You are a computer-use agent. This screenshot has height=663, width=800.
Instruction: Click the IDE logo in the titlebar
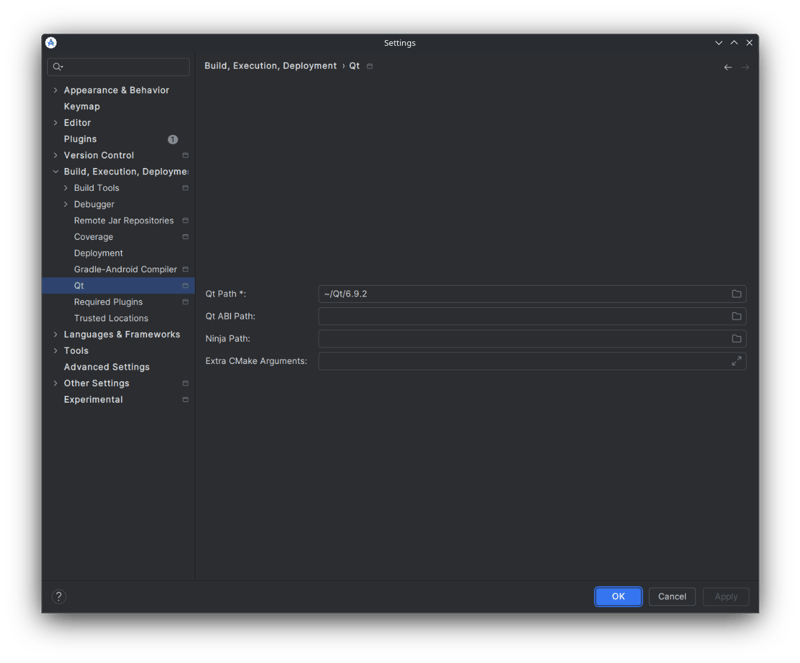pos(51,43)
